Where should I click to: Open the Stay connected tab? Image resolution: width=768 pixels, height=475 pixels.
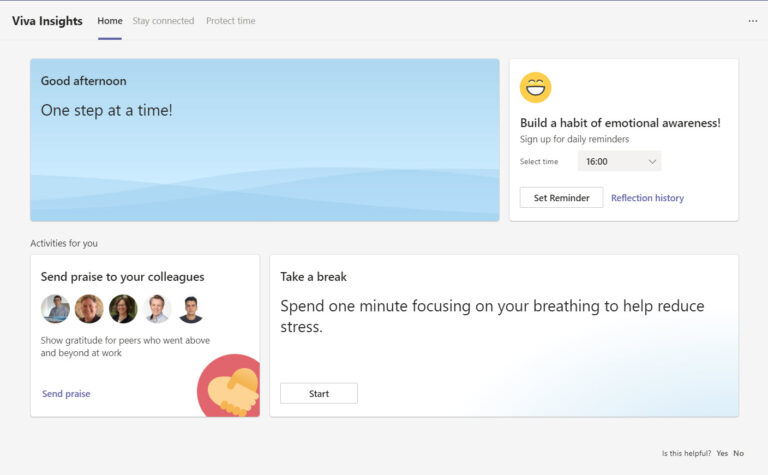click(163, 21)
